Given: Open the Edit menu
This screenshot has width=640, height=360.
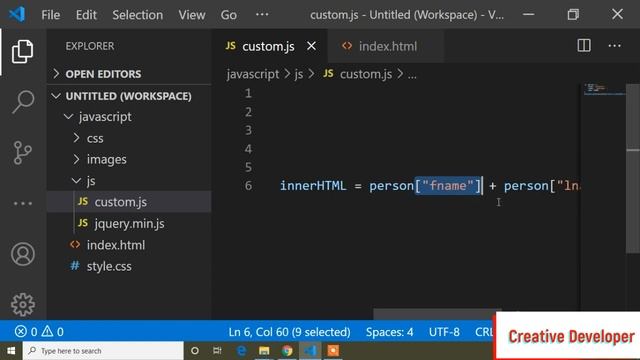Looking at the screenshot, I should [86, 15].
